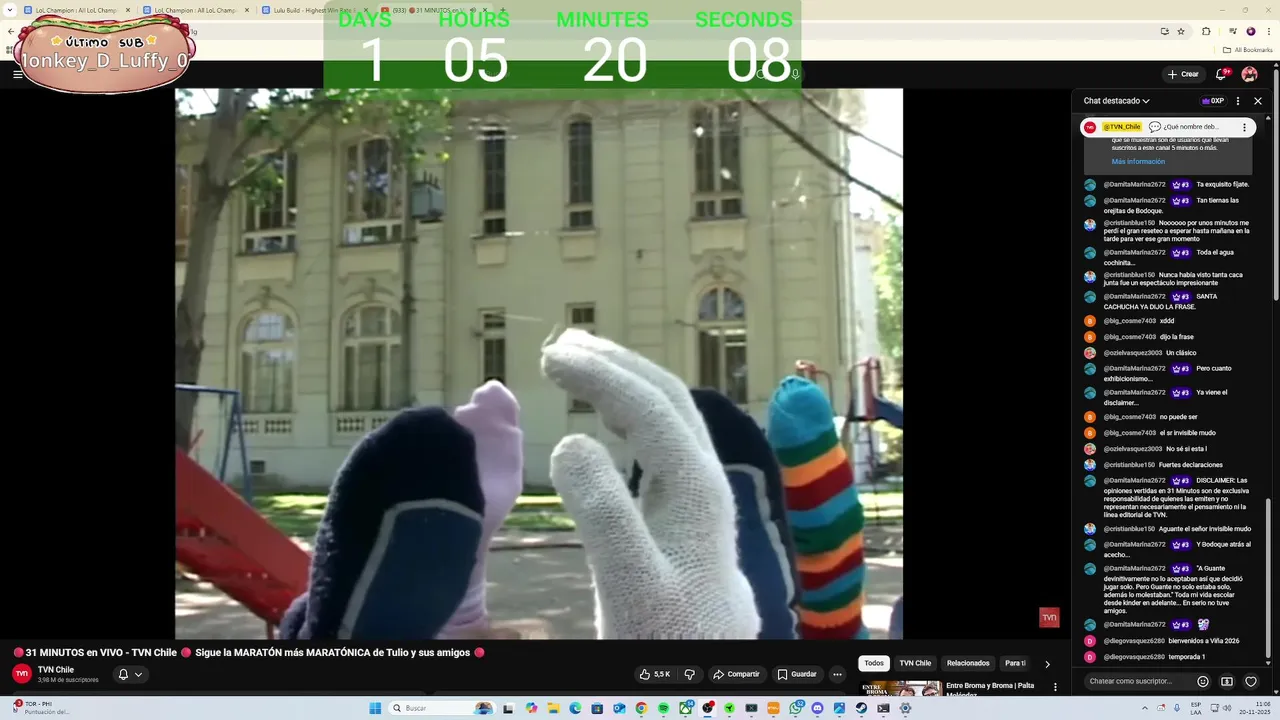
Task: Click the TVN watermark on the video
Action: click(x=1049, y=618)
